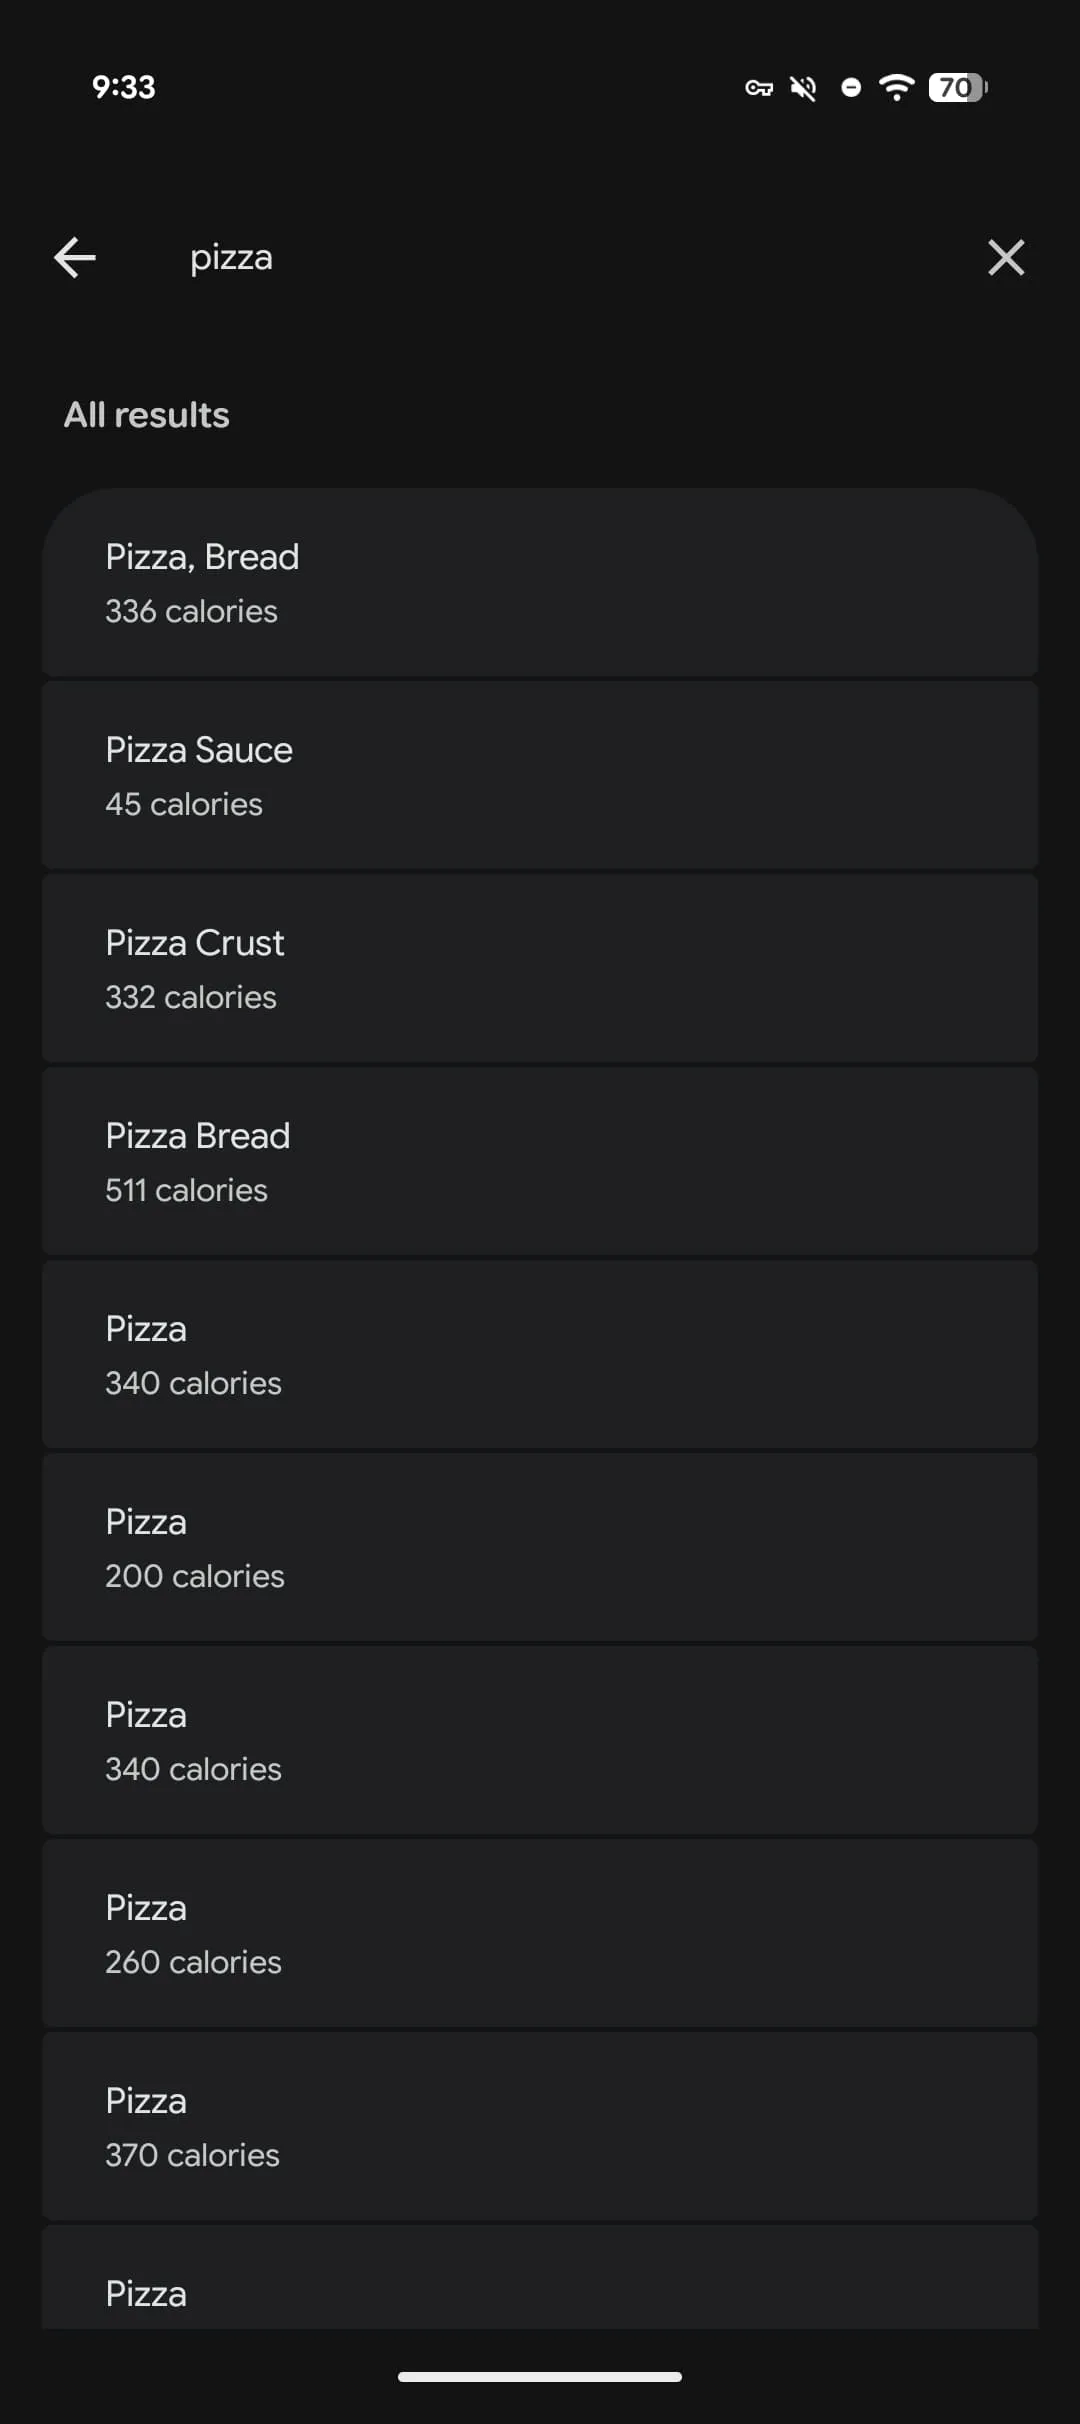Go back using the arrow icon
This screenshot has width=1080, height=2424.
tap(75, 258)
